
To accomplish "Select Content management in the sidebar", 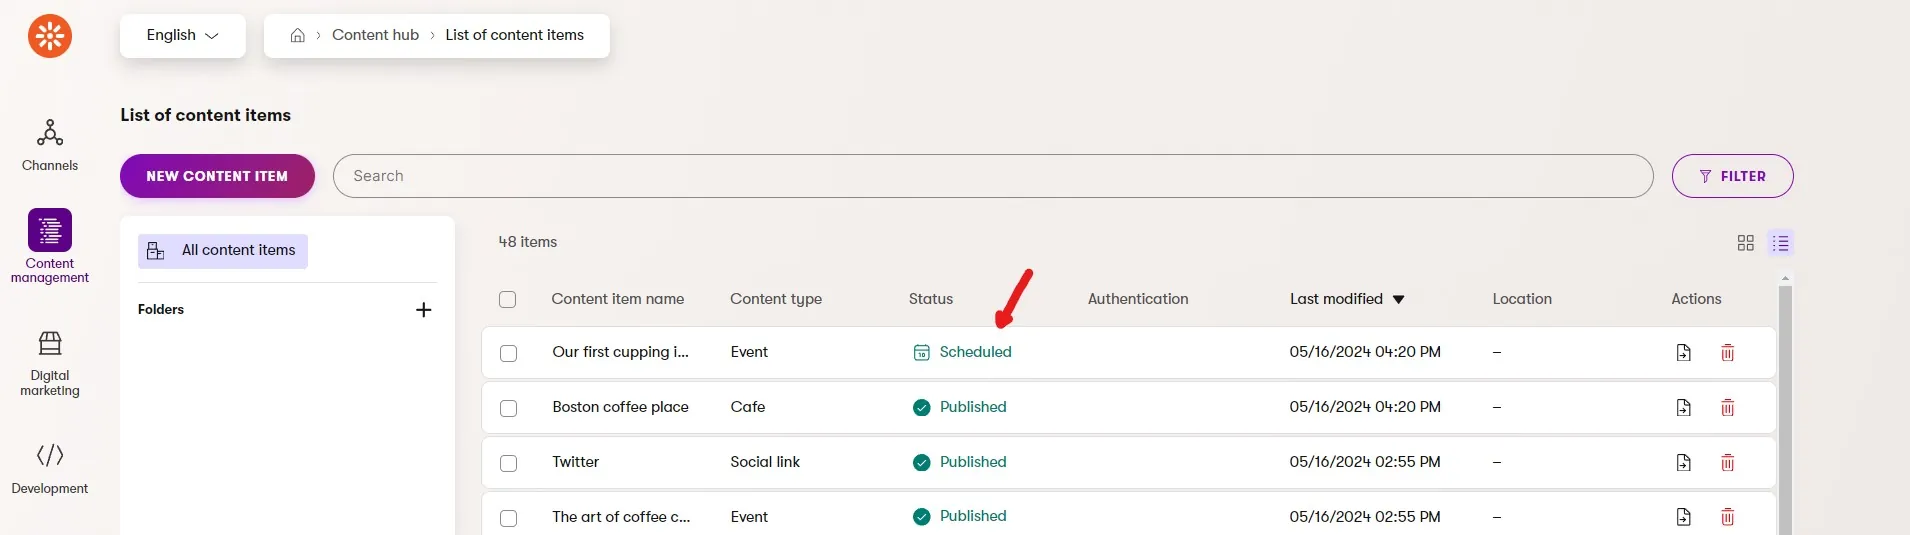I will [x=49, y=246].
